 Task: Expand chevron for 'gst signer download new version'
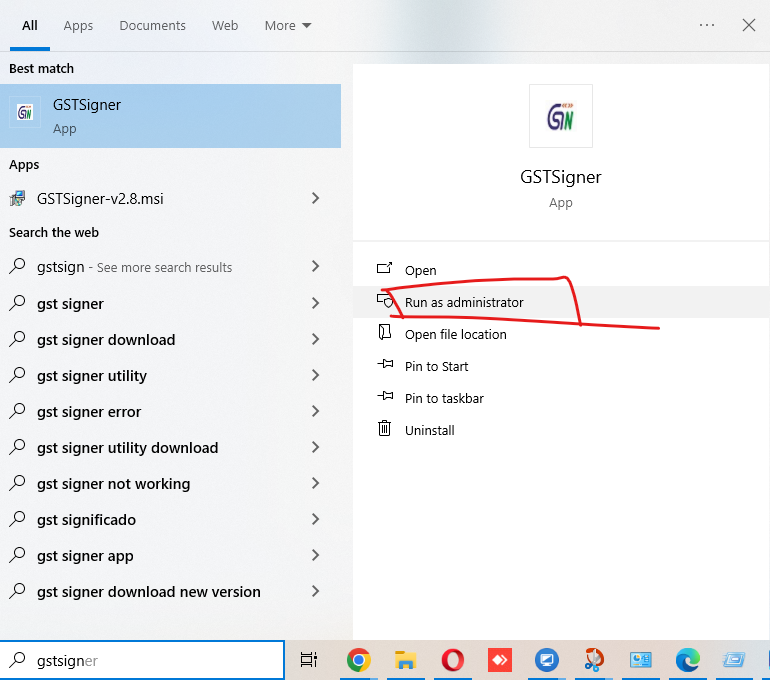click(x=315, y=592)
